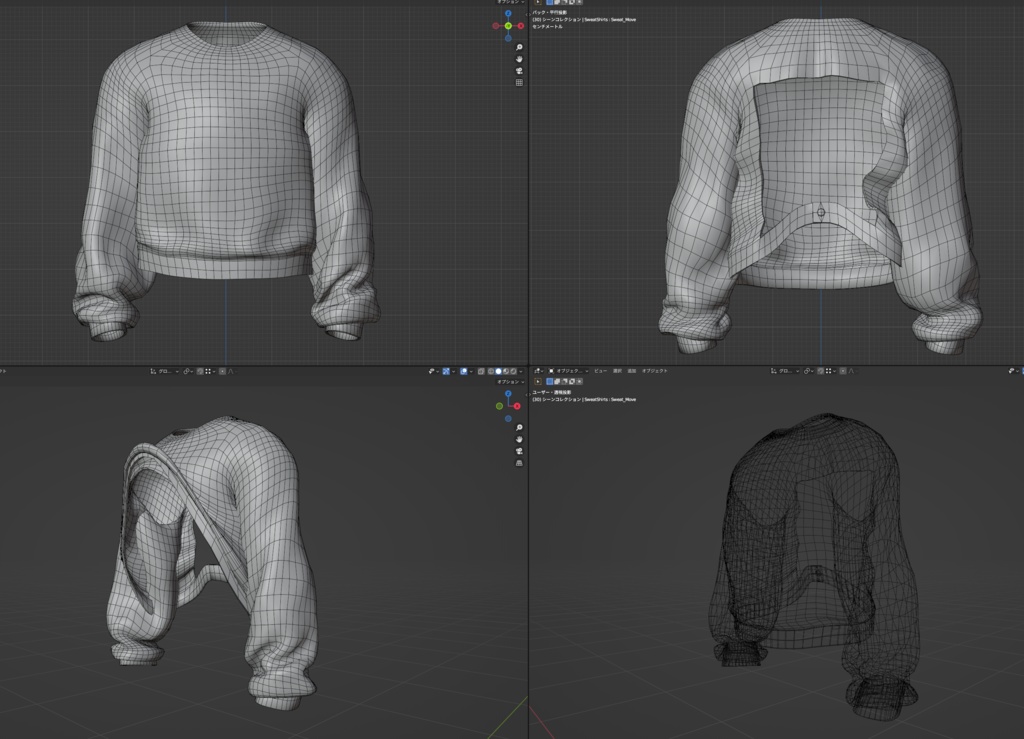Viewport: 1024px width, 739px height.
Task: Open shading options dropdown in bottom-left header
Action: point(520,371)
